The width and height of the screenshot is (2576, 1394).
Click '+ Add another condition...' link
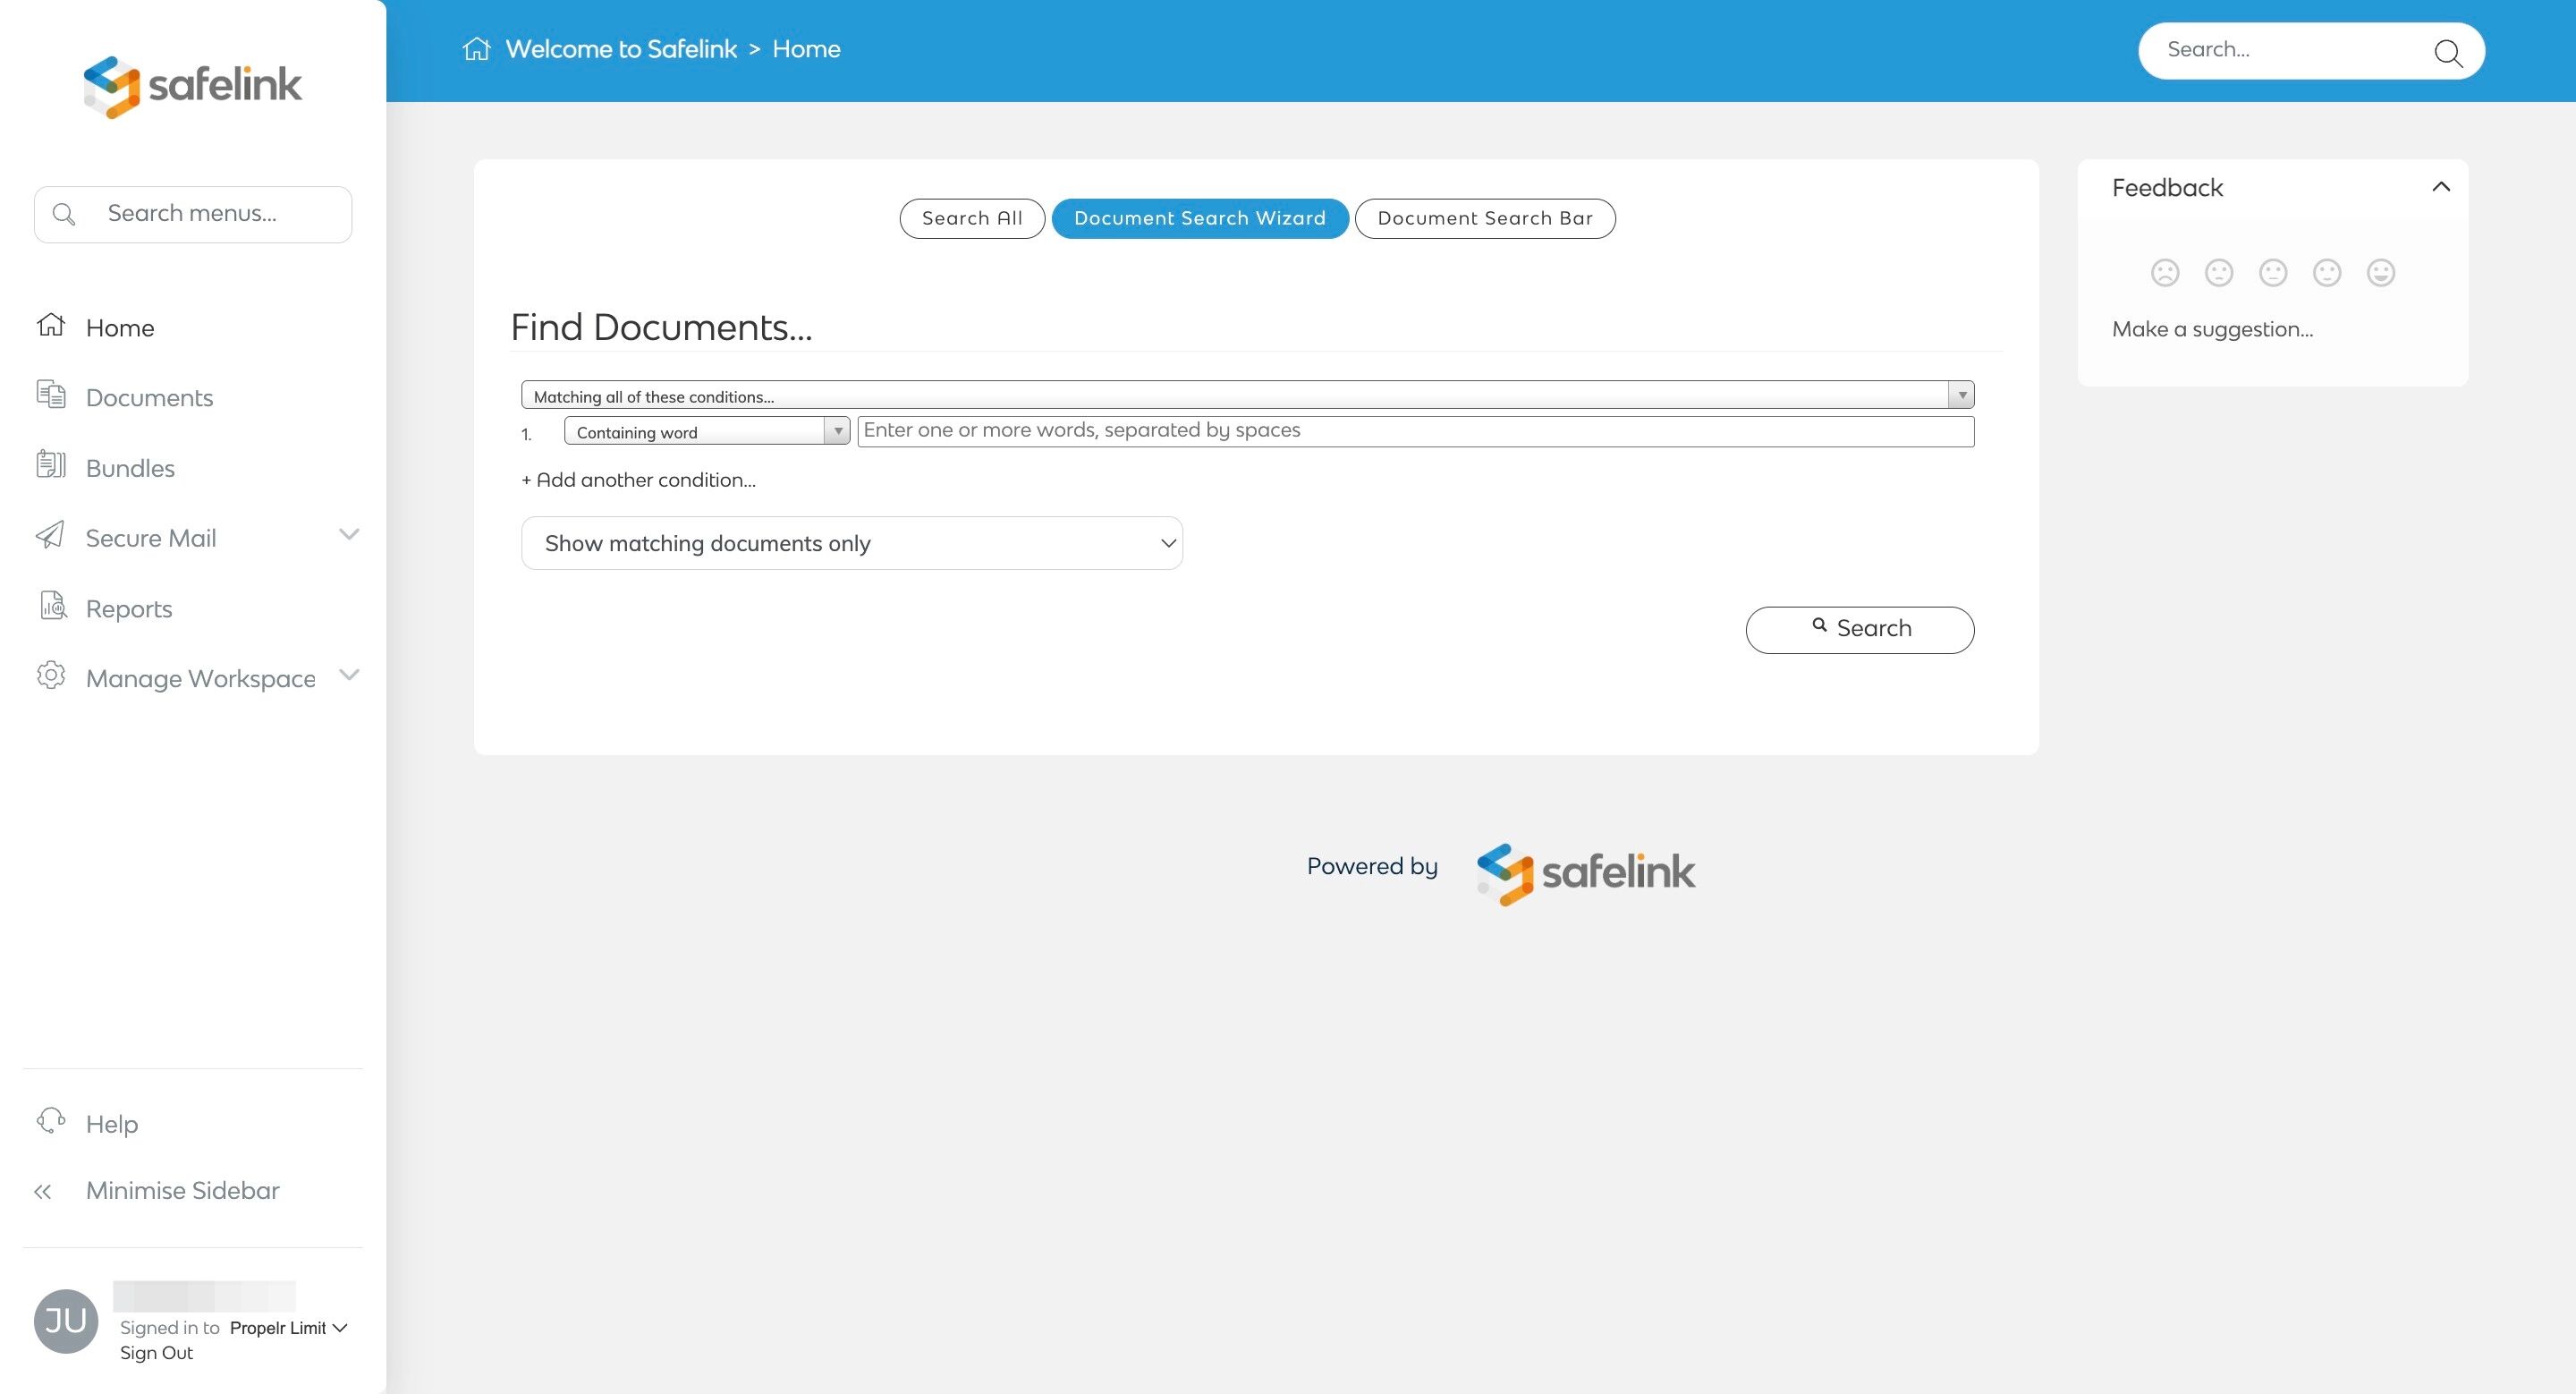click(x=638, y=480)
